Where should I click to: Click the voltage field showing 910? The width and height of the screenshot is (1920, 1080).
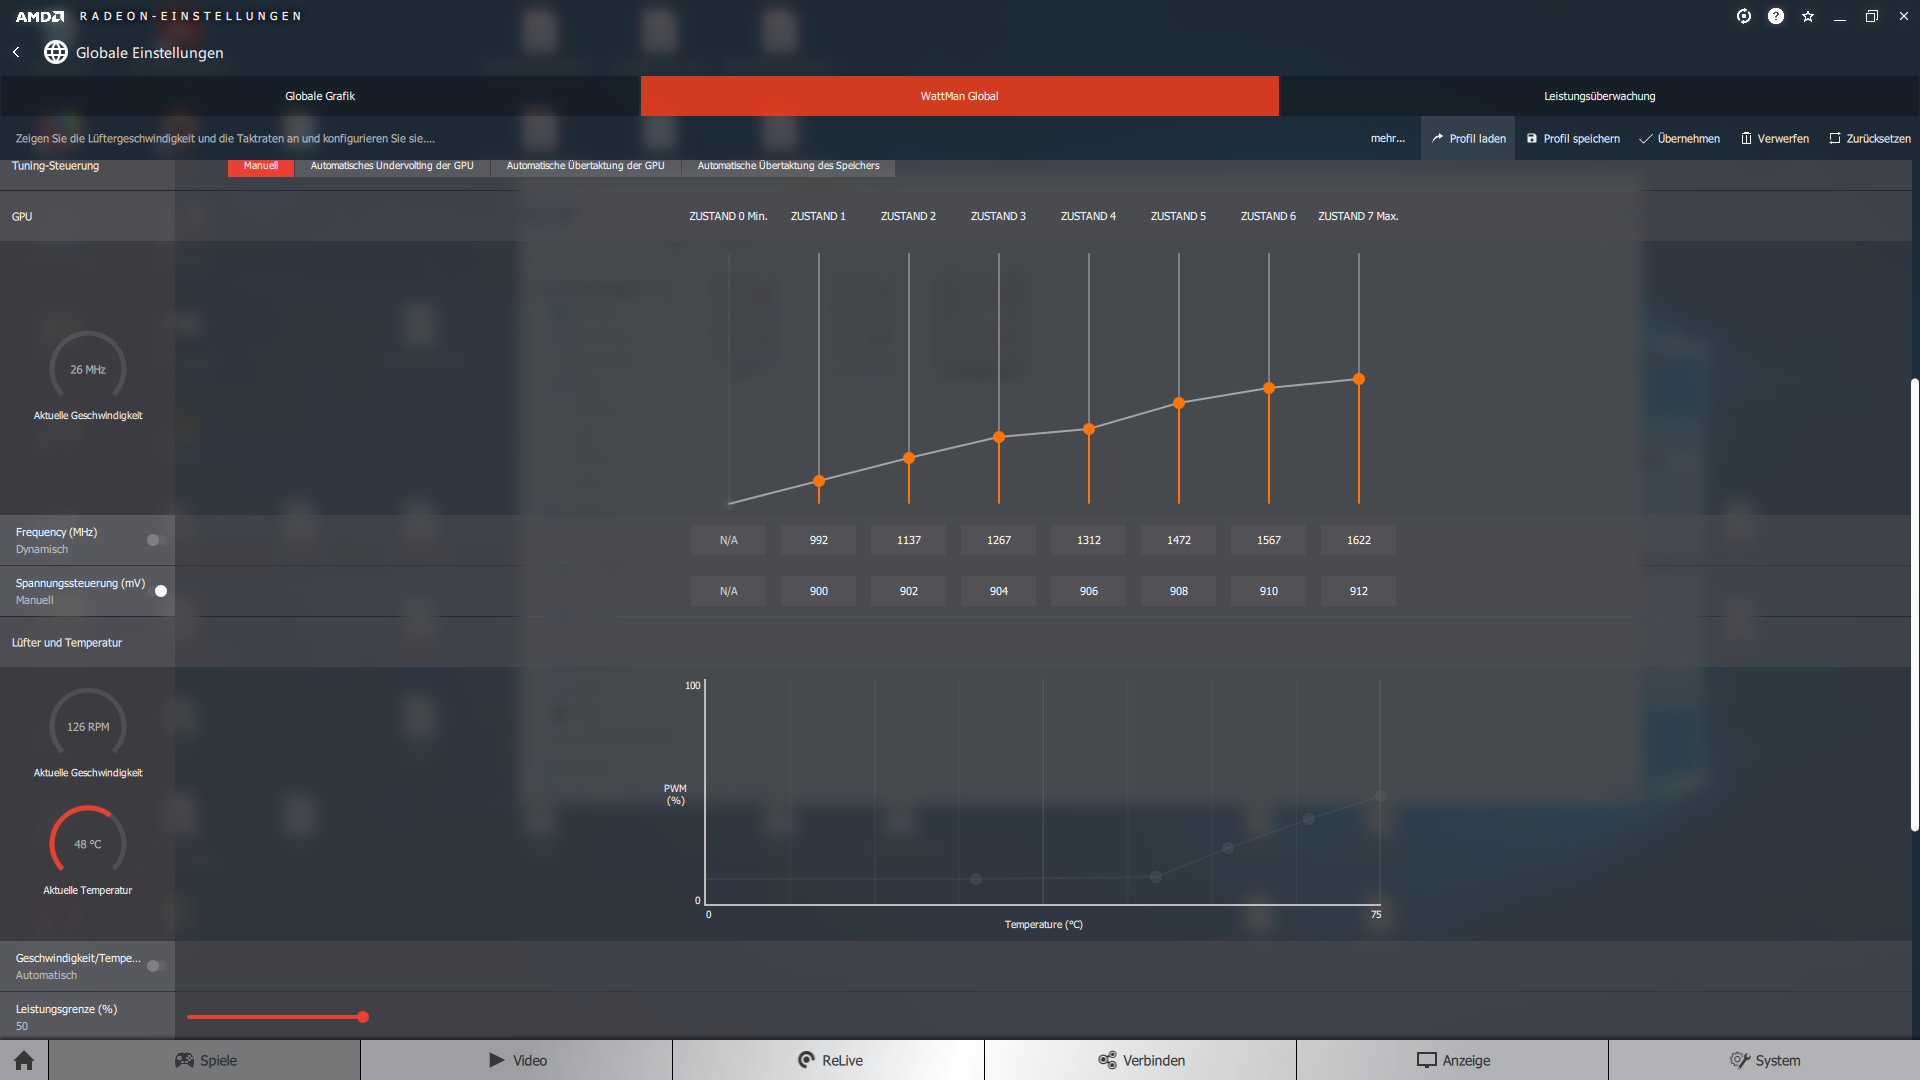(1269, 591)
